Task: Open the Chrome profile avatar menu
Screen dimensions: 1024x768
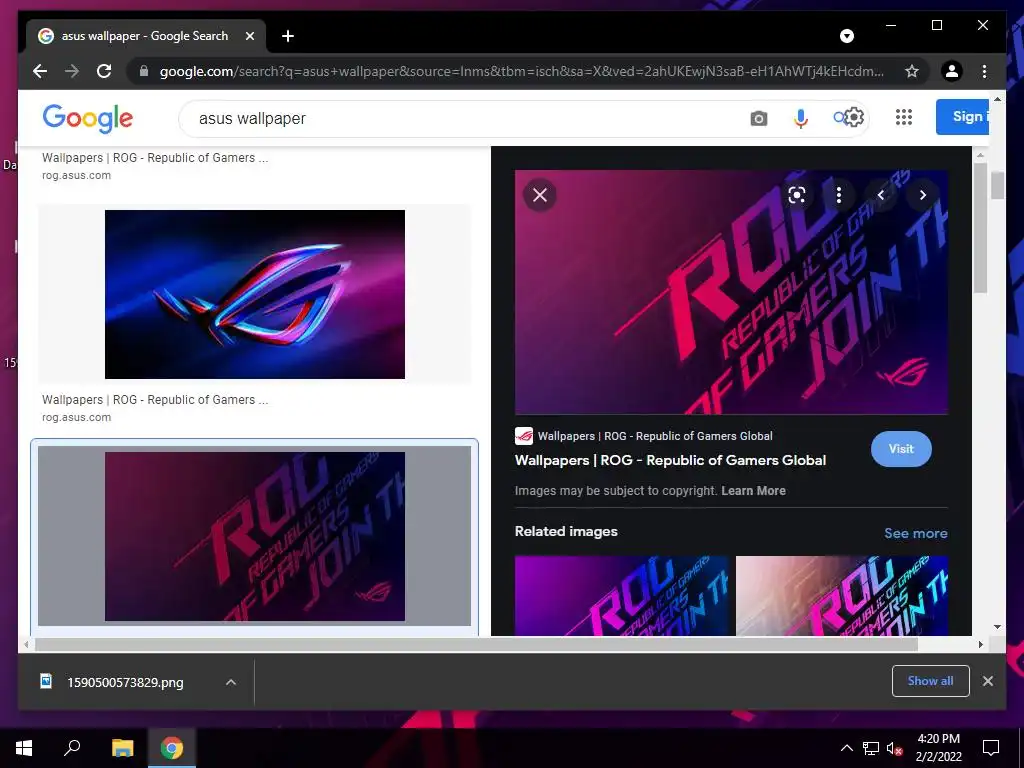Action: [x=952, y=71]
